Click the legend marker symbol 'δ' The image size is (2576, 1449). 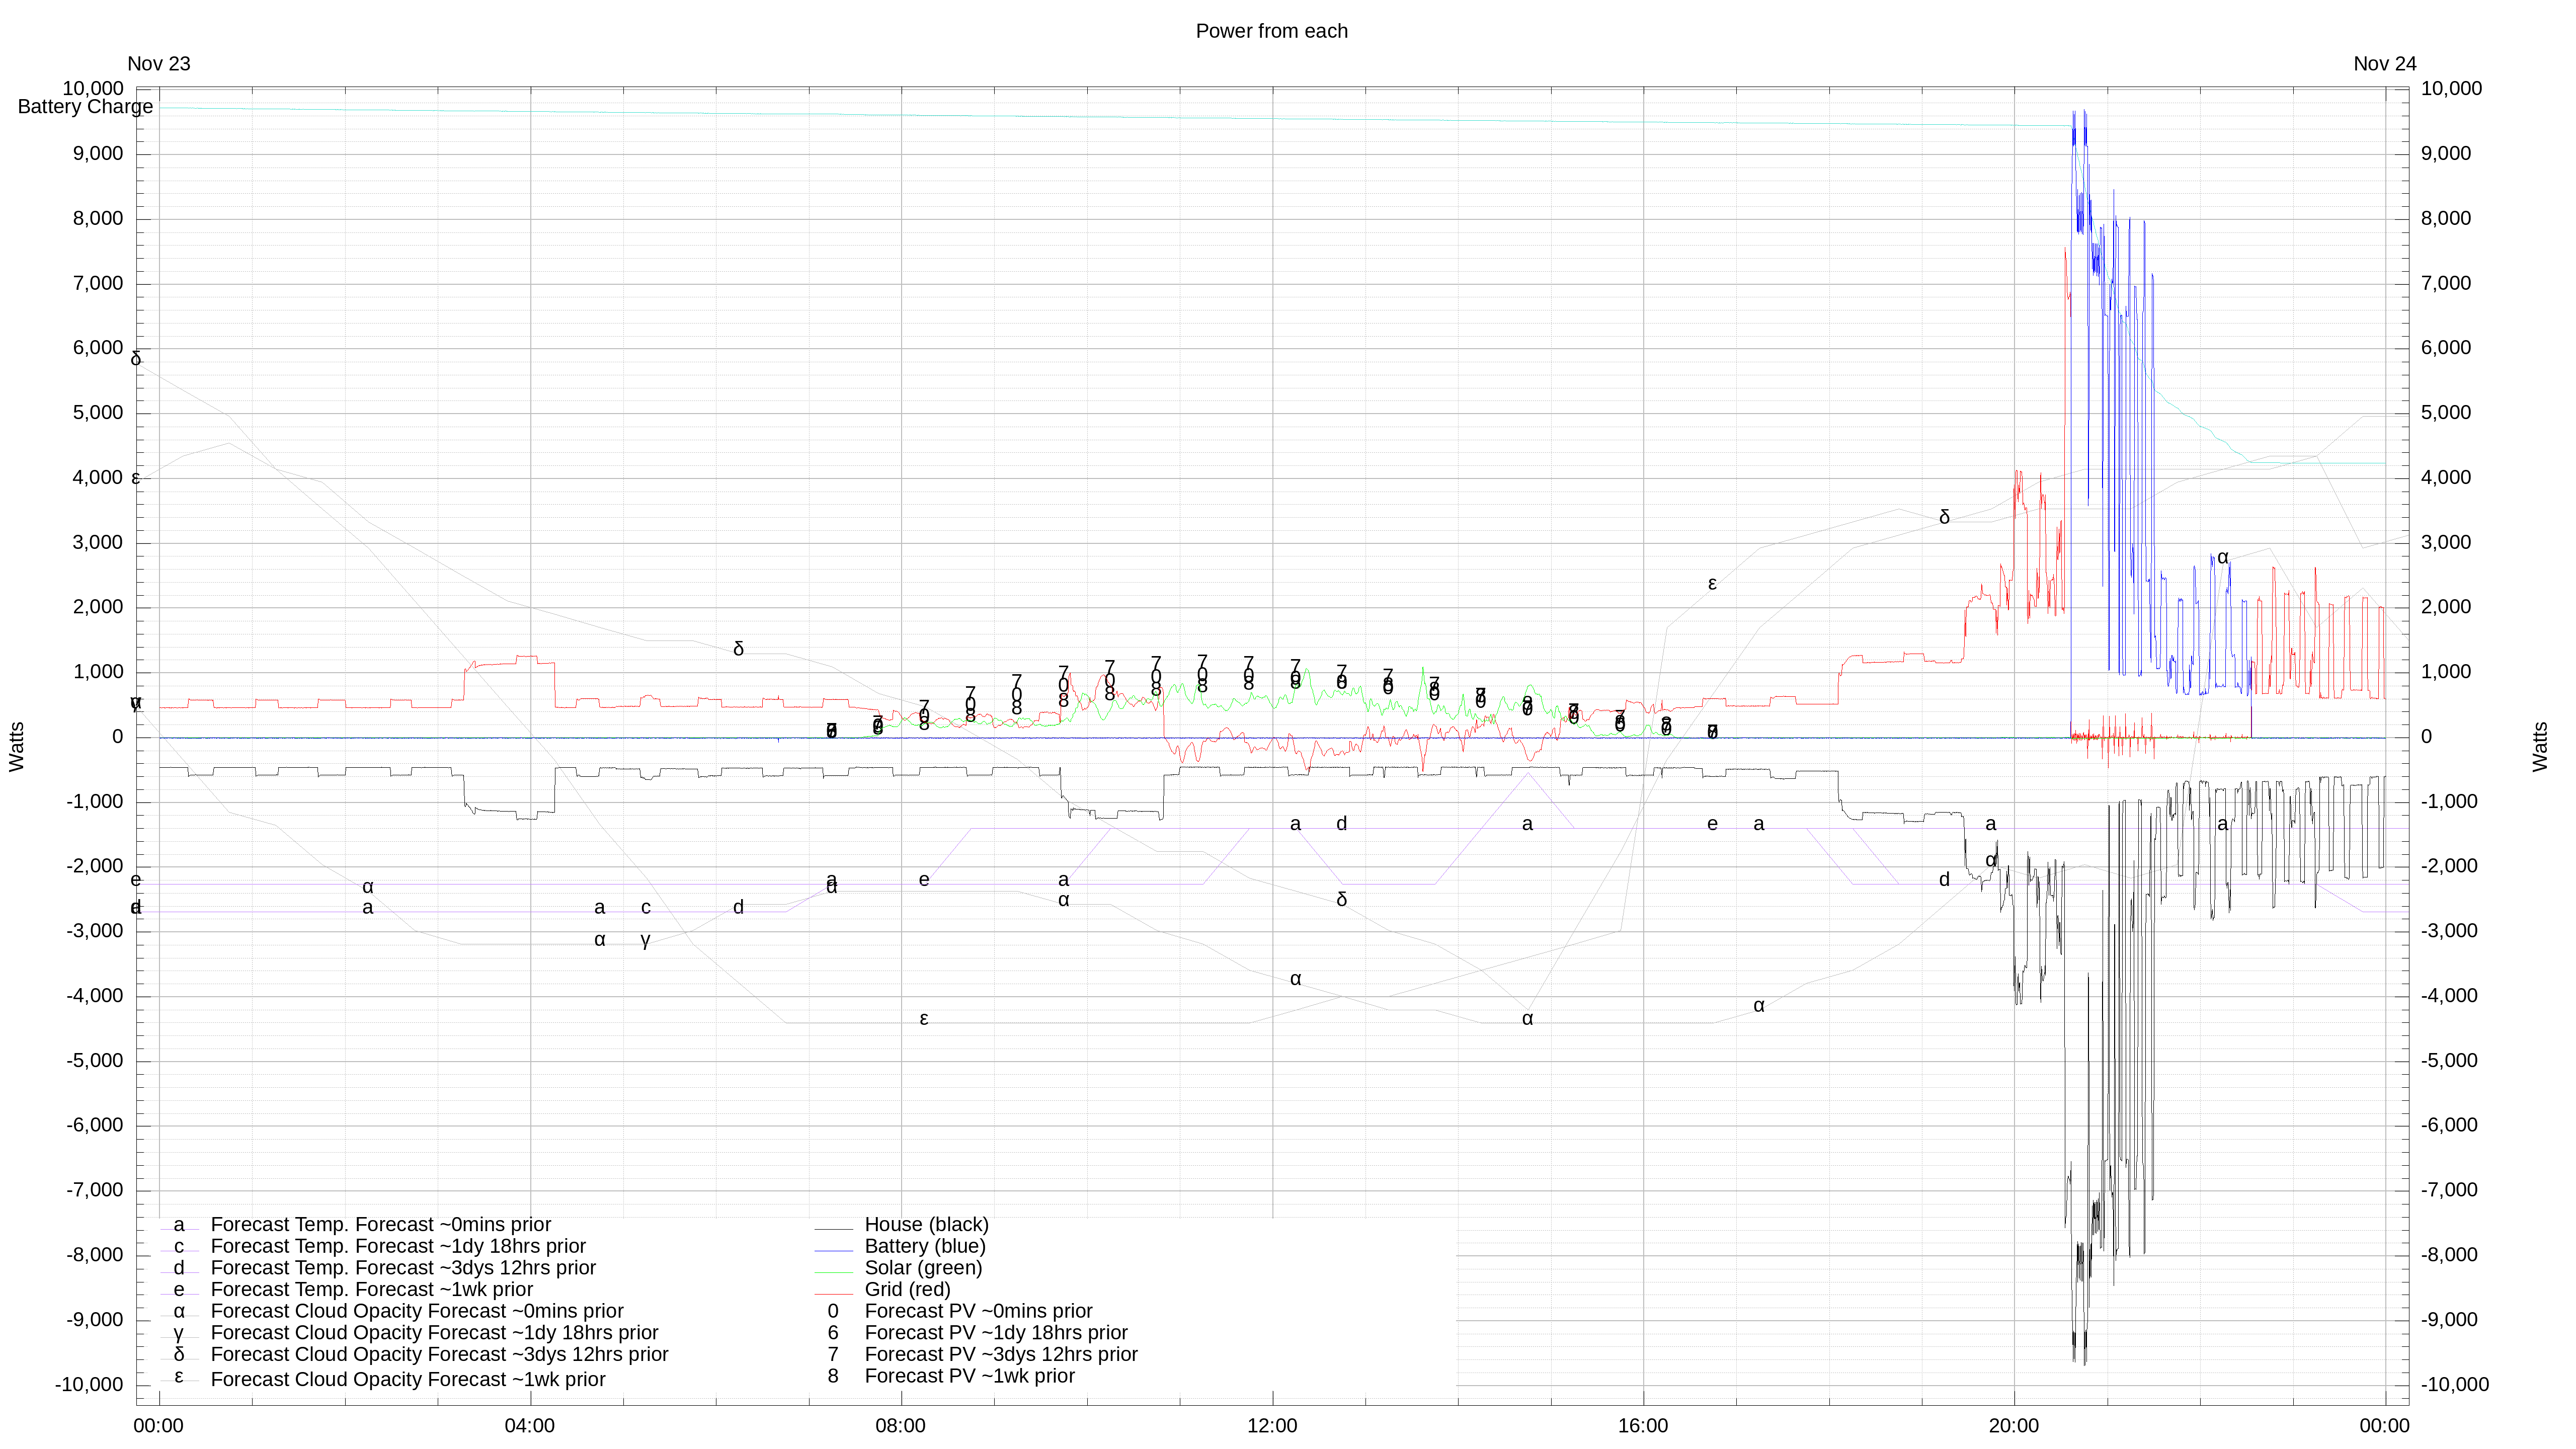tap(179, 1354)
